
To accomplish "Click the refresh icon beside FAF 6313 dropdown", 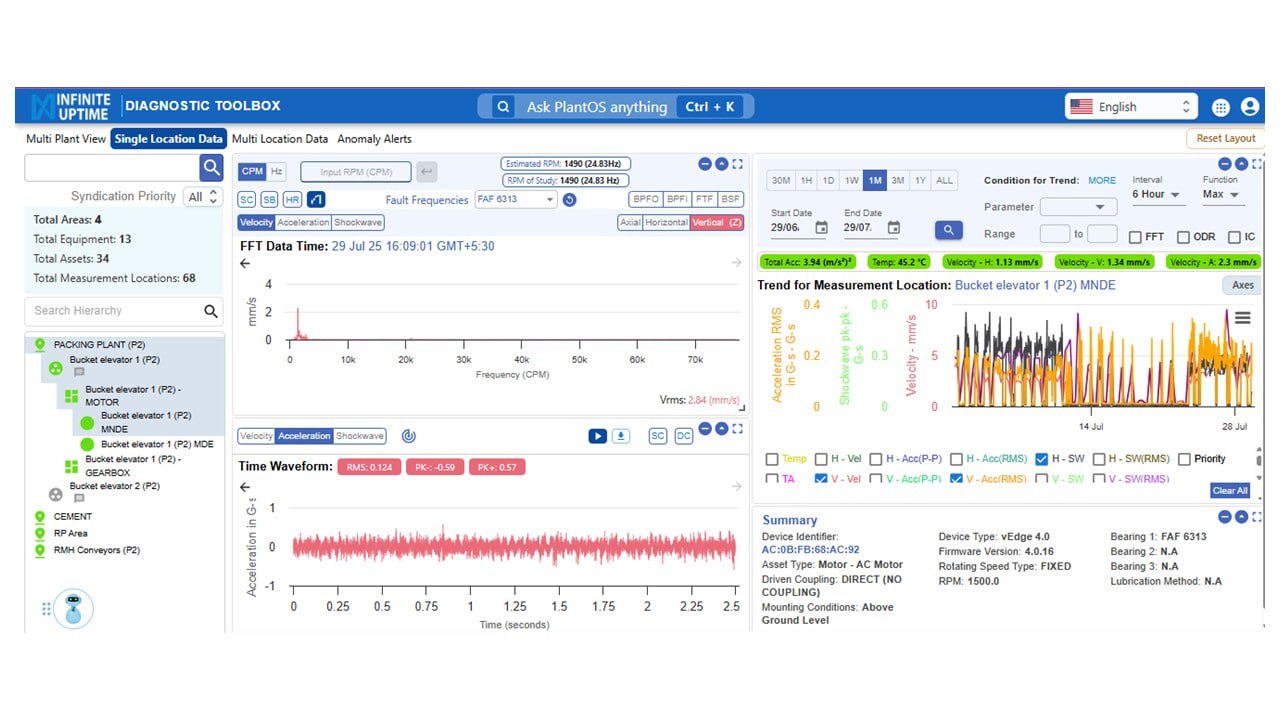I will pyautogui.click(x=570, y=200).
